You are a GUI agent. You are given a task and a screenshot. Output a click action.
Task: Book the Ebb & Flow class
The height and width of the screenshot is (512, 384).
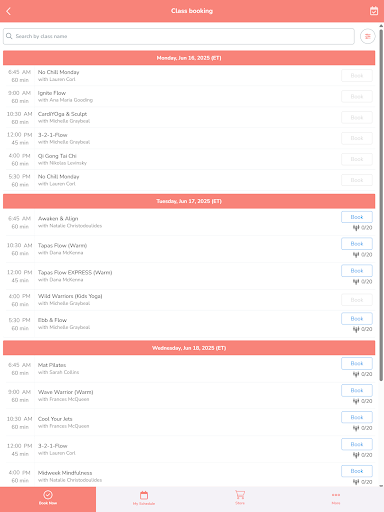(357, 319)
